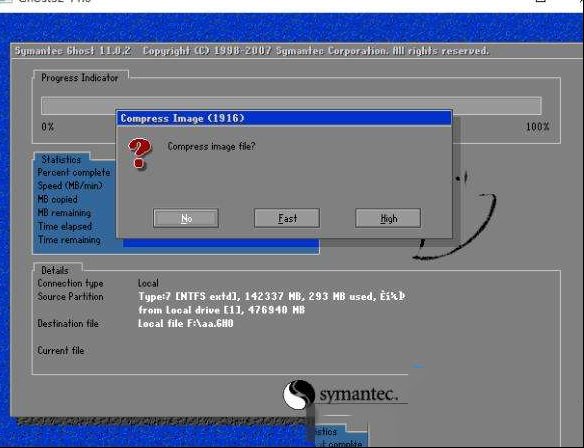Click the Compress Image (1916) title bar
Screen dimensions: 584x448
[285, 118]
